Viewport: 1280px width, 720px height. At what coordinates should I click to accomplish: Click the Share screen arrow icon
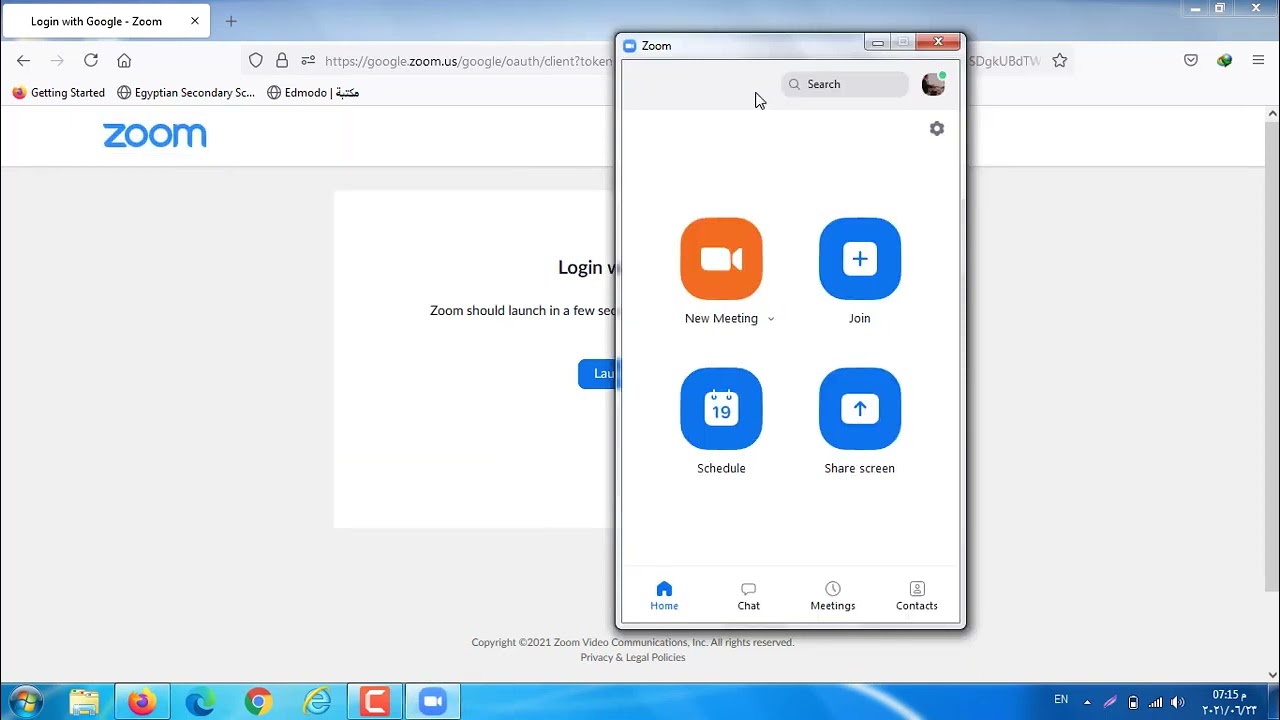tap(860, 409)
